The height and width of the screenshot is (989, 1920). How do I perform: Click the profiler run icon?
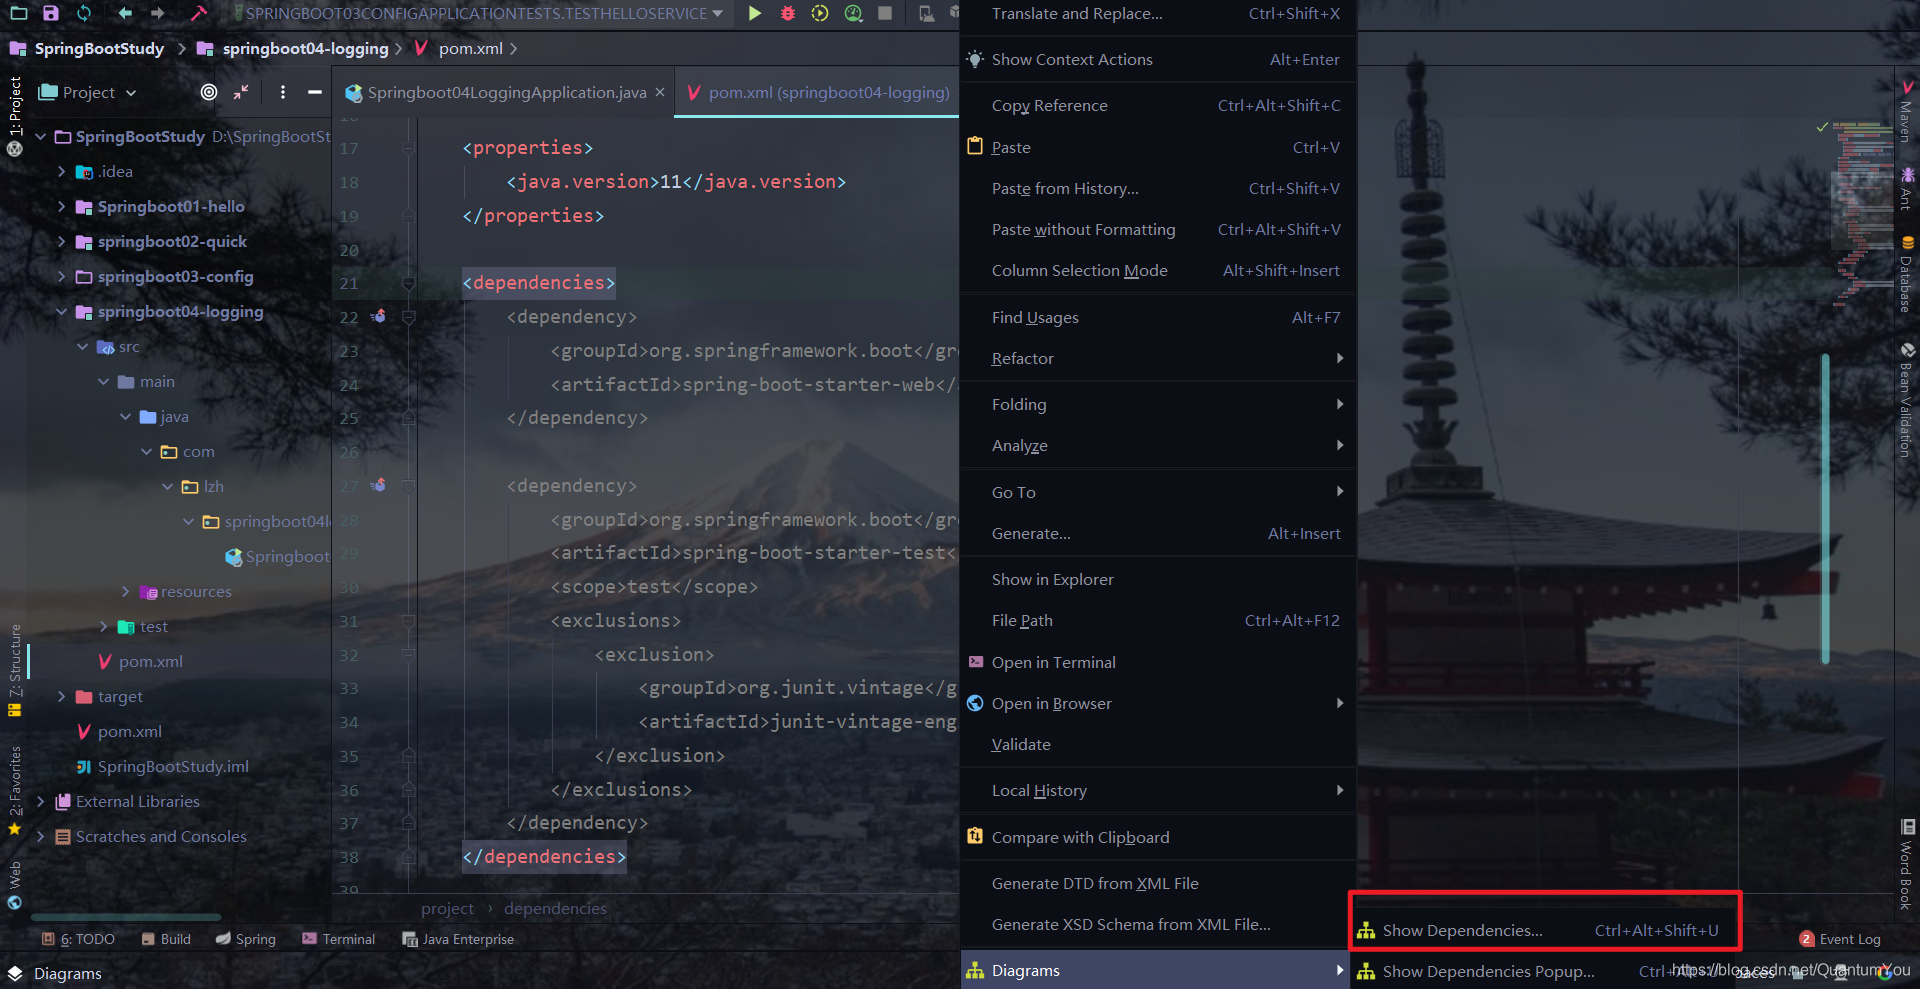[x=853, y=13]
